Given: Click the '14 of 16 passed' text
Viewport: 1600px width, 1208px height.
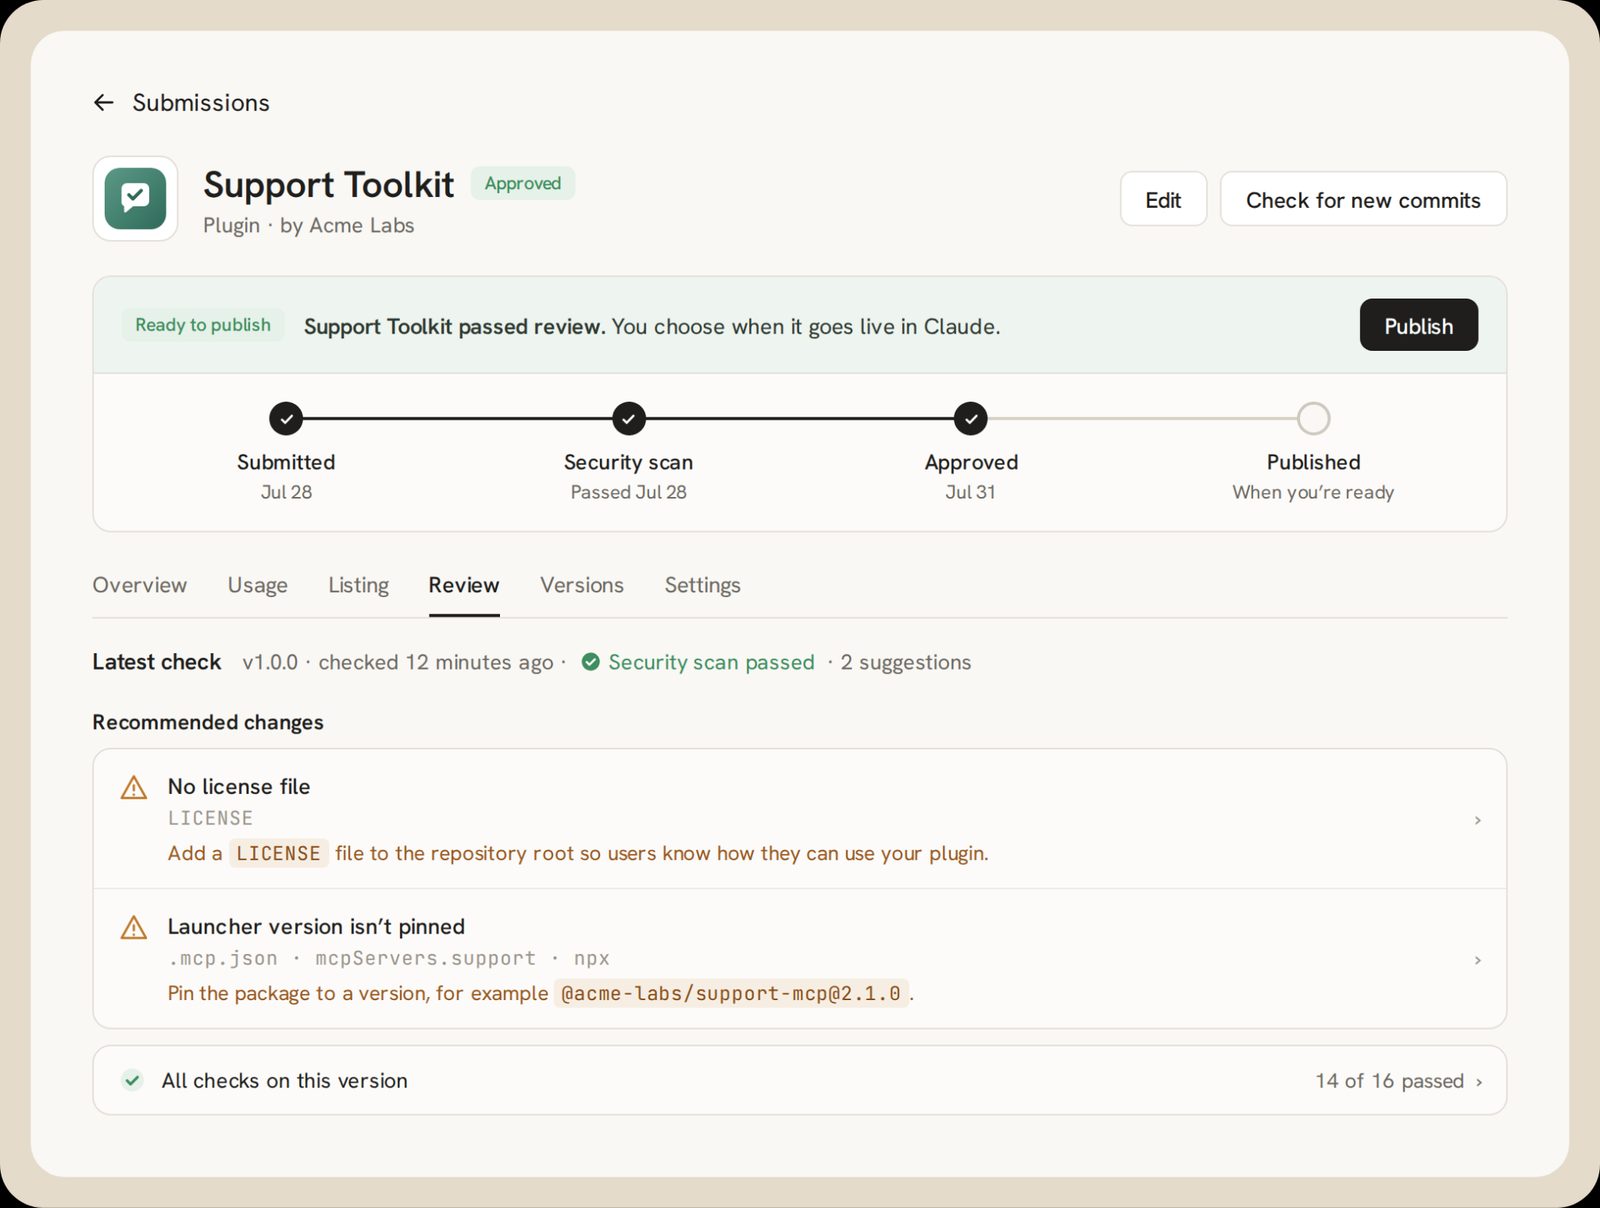Looking at the screenshot, I should tap(1389, 1081).
